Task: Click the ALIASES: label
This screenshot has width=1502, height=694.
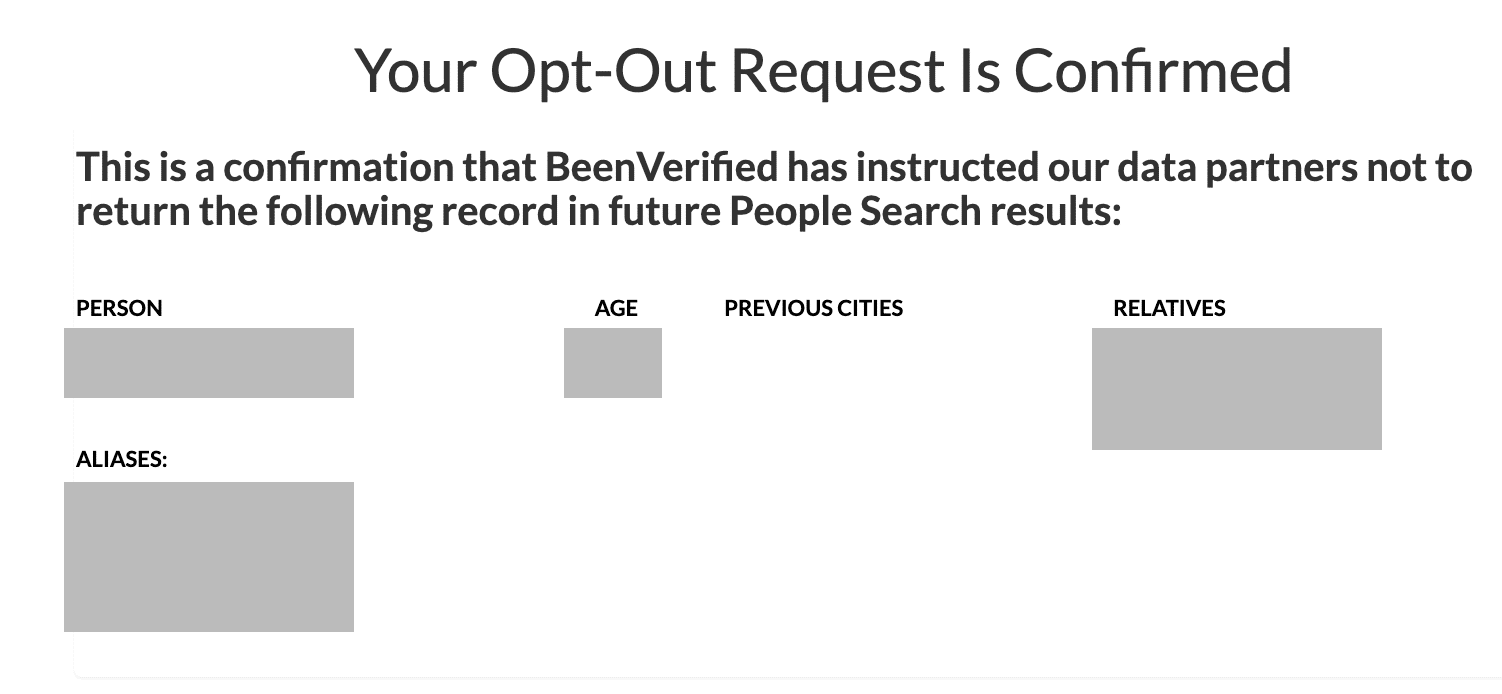Action: [x=122, y=459]
